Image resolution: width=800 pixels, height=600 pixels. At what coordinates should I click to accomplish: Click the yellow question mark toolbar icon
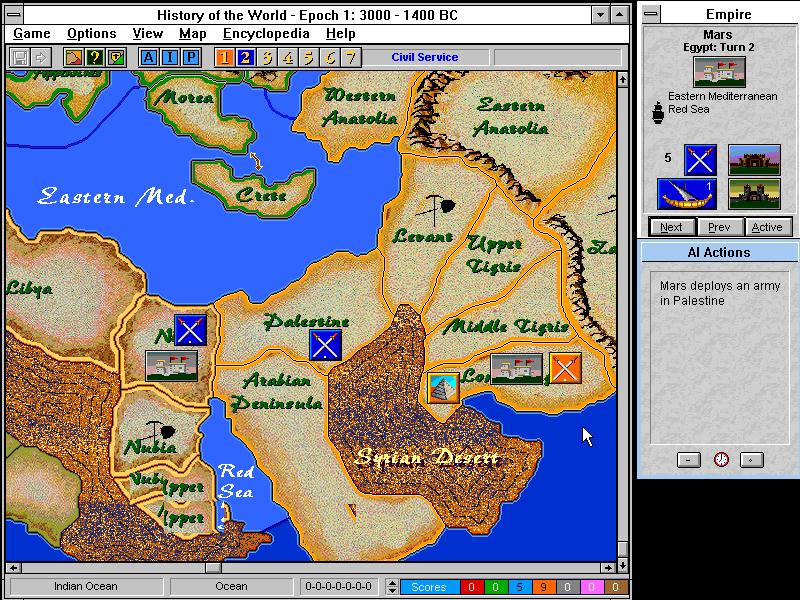[x=94, y=57]
